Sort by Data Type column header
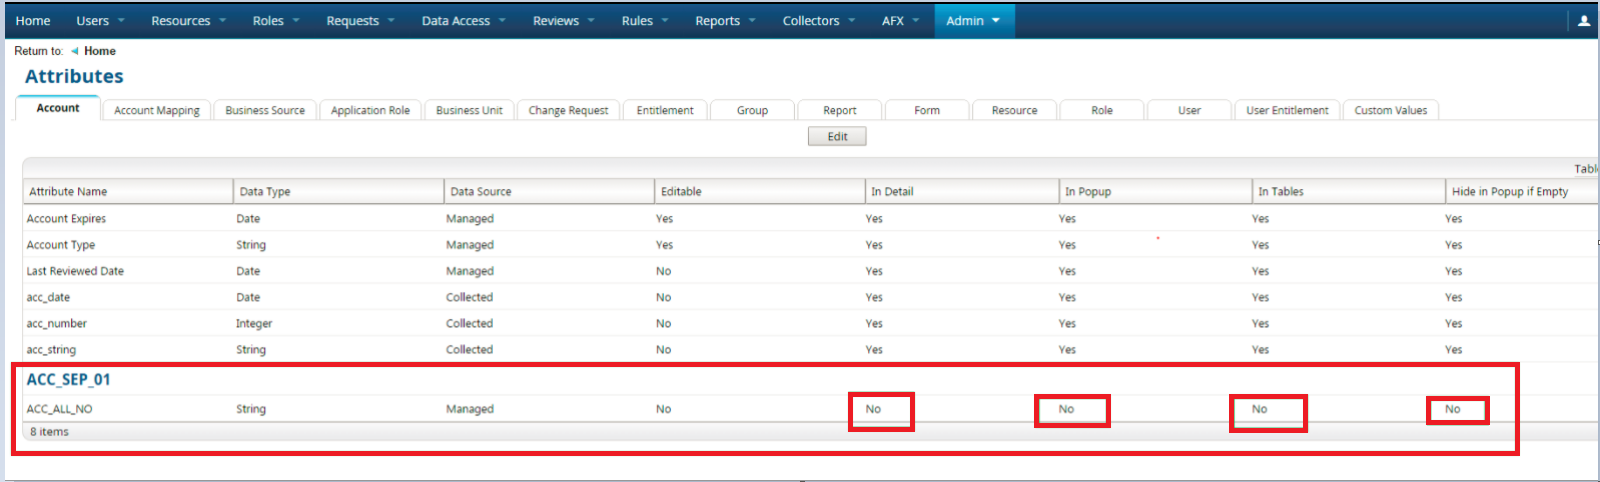Viewport: 1600px width, 482px height. (x=265, y=192)
